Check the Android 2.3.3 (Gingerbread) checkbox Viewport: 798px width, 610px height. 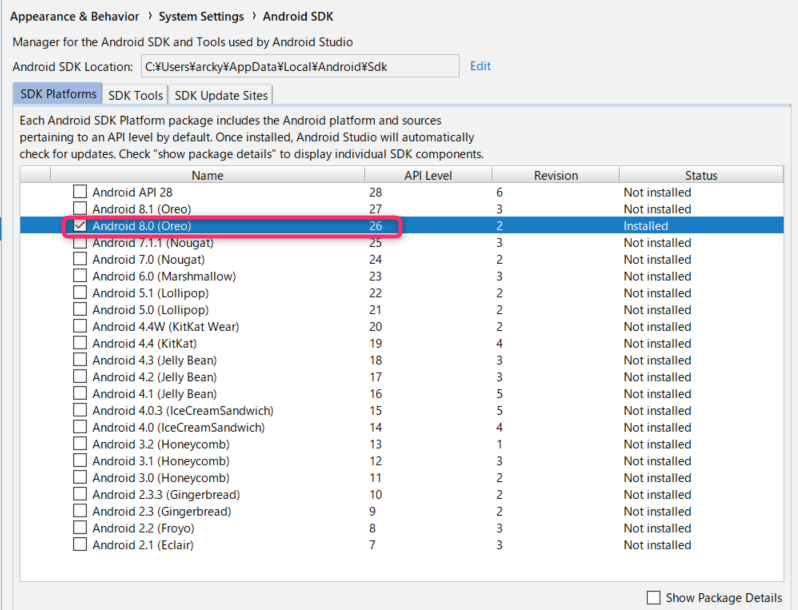pos(80,494)
